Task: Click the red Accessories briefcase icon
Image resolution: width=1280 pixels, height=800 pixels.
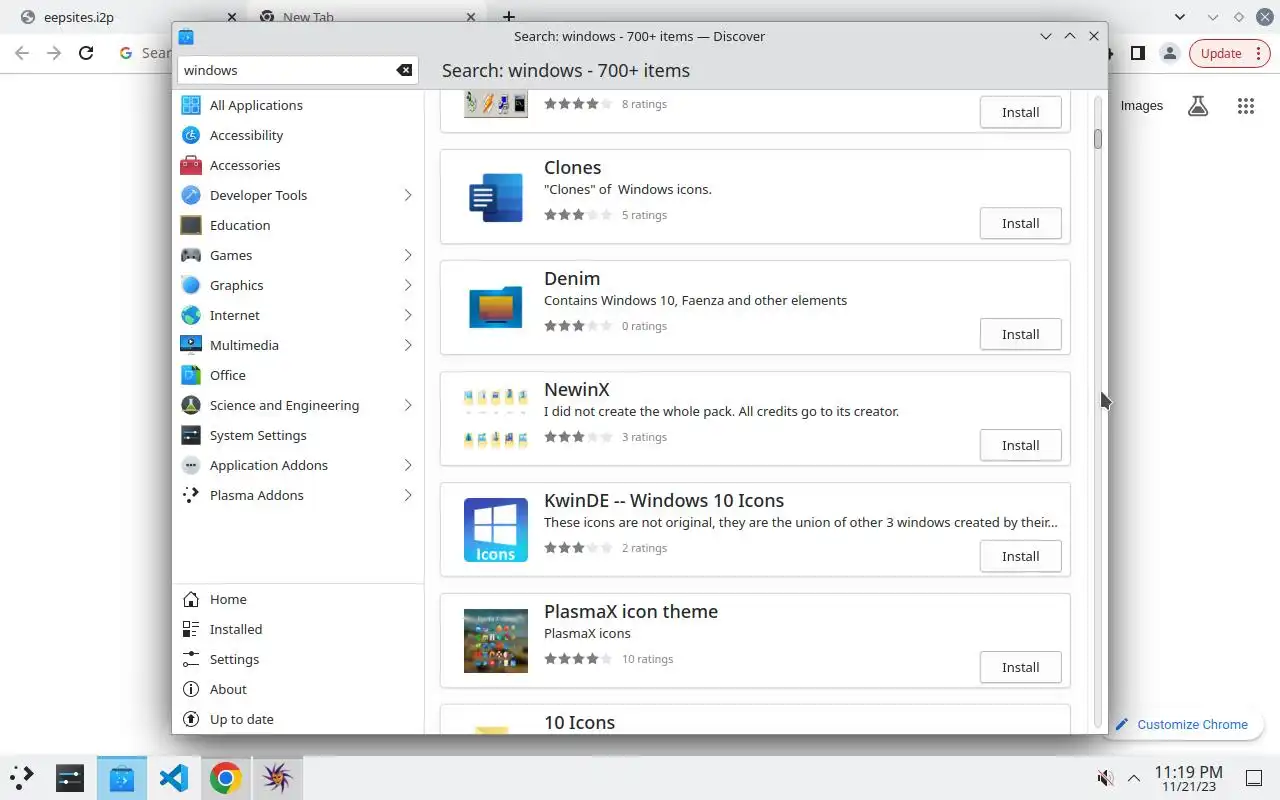Action: [191, 165]
